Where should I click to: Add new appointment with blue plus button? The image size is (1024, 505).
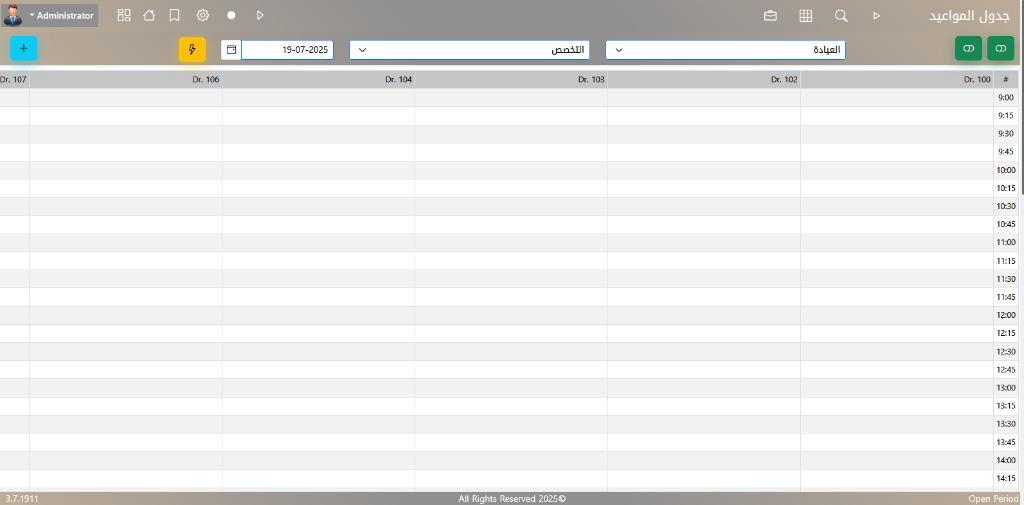(x=24, y=49)
